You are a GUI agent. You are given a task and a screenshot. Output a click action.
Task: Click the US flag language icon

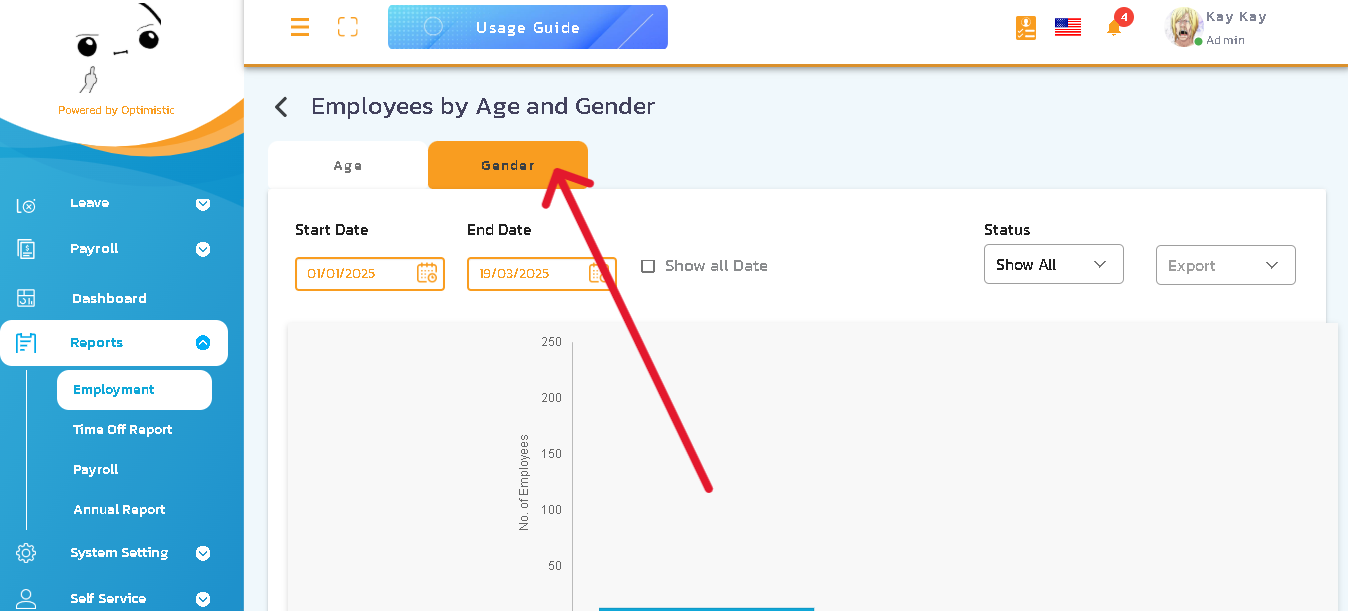coord(1068,27)
